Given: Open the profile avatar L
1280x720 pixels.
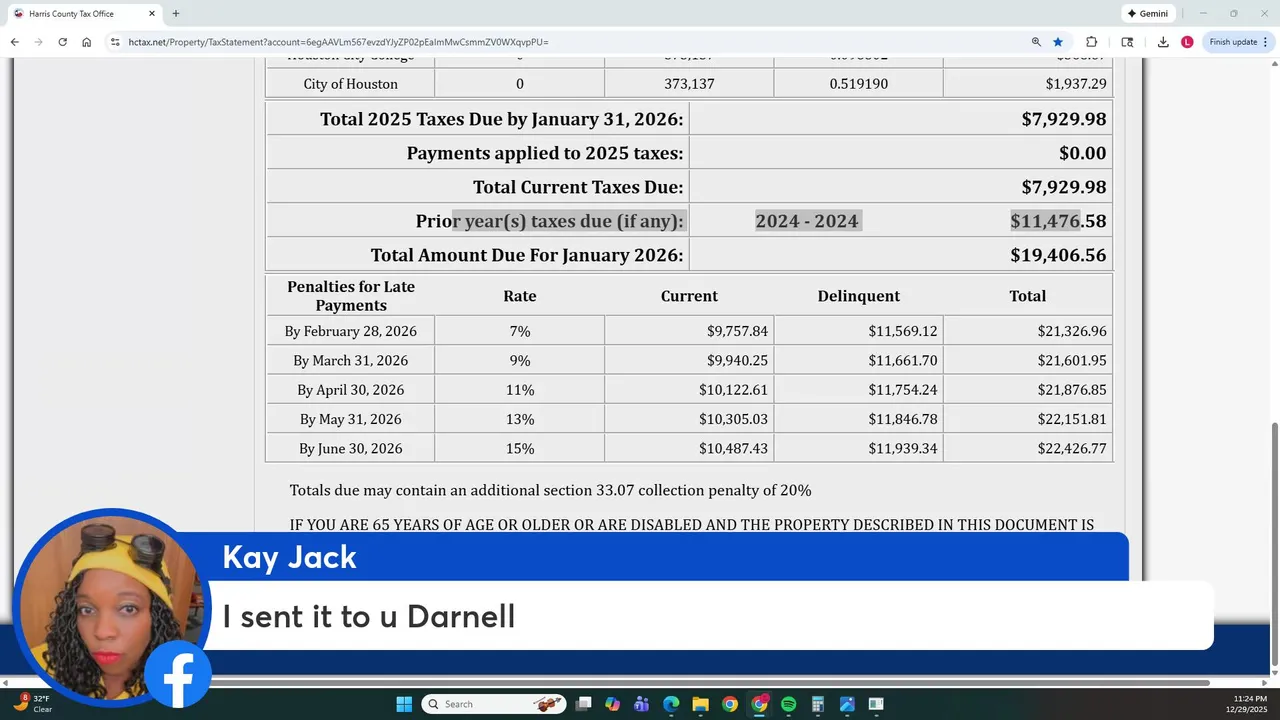Looking at the screenshot, I should (x=1187, y=42).
